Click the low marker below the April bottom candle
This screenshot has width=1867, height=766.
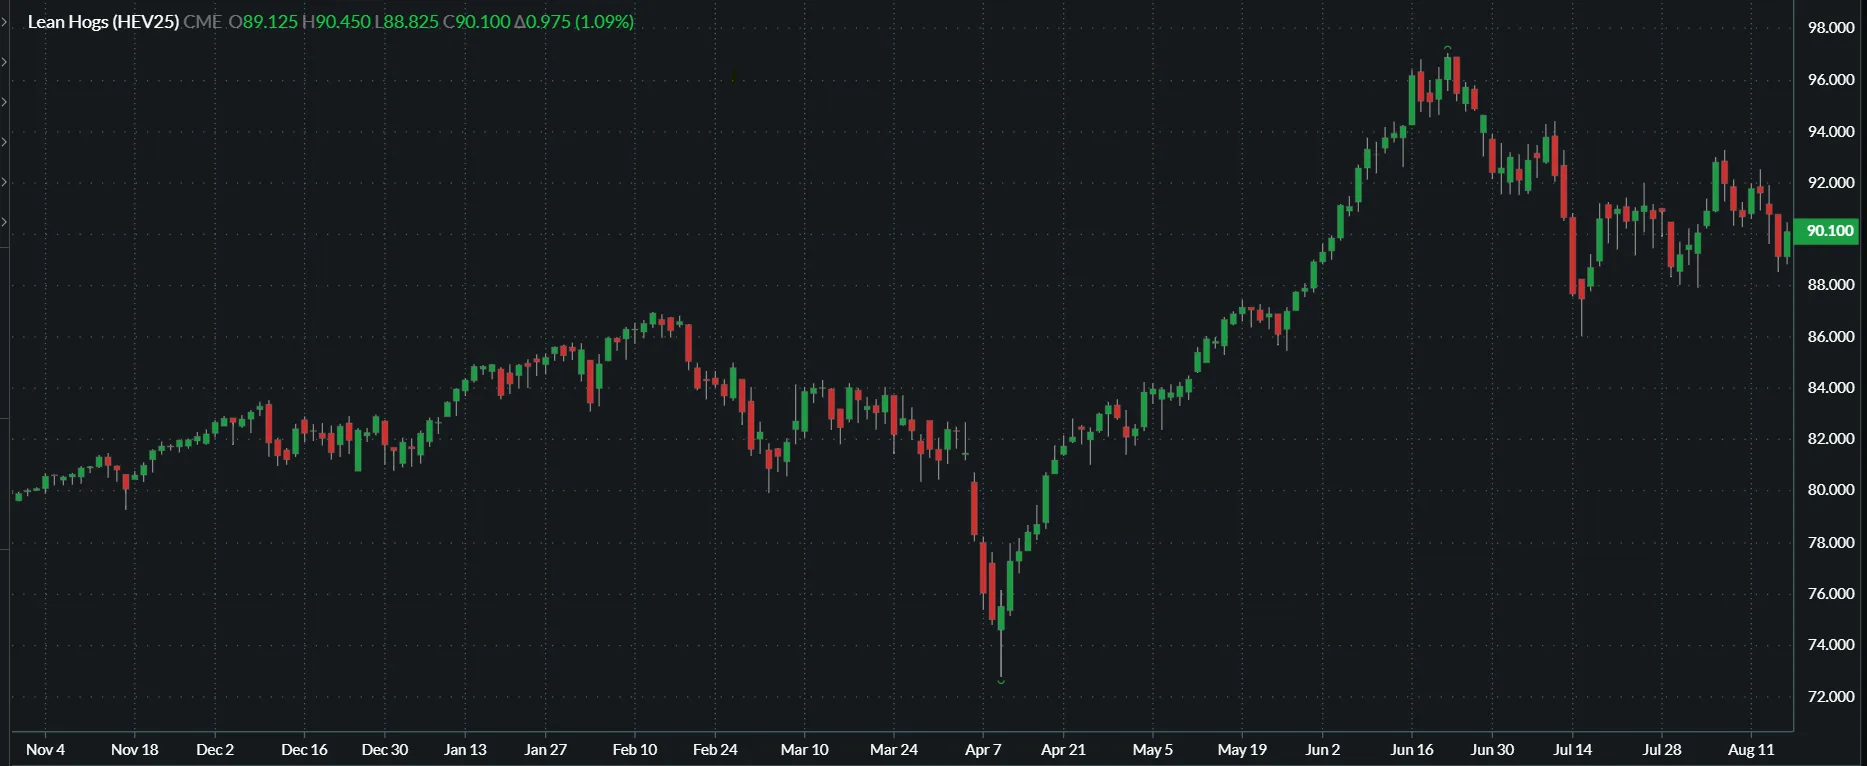[x=1001, y=682]
